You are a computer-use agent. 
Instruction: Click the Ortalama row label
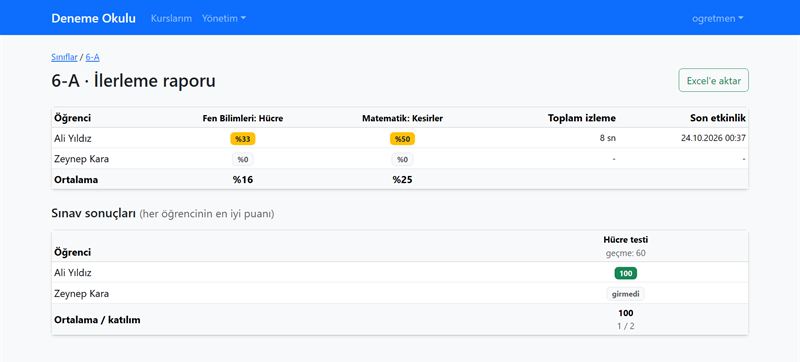coord(76,179)
